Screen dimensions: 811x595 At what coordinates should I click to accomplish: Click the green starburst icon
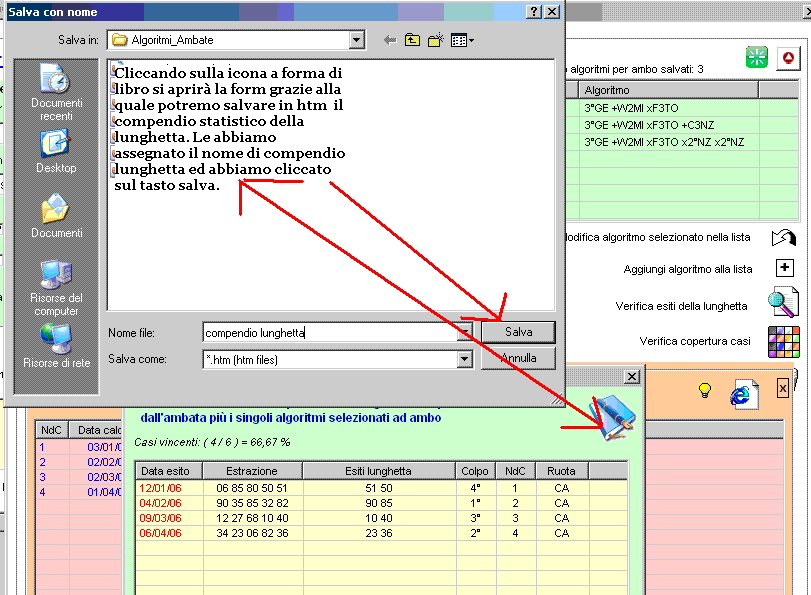coord(757,57)
